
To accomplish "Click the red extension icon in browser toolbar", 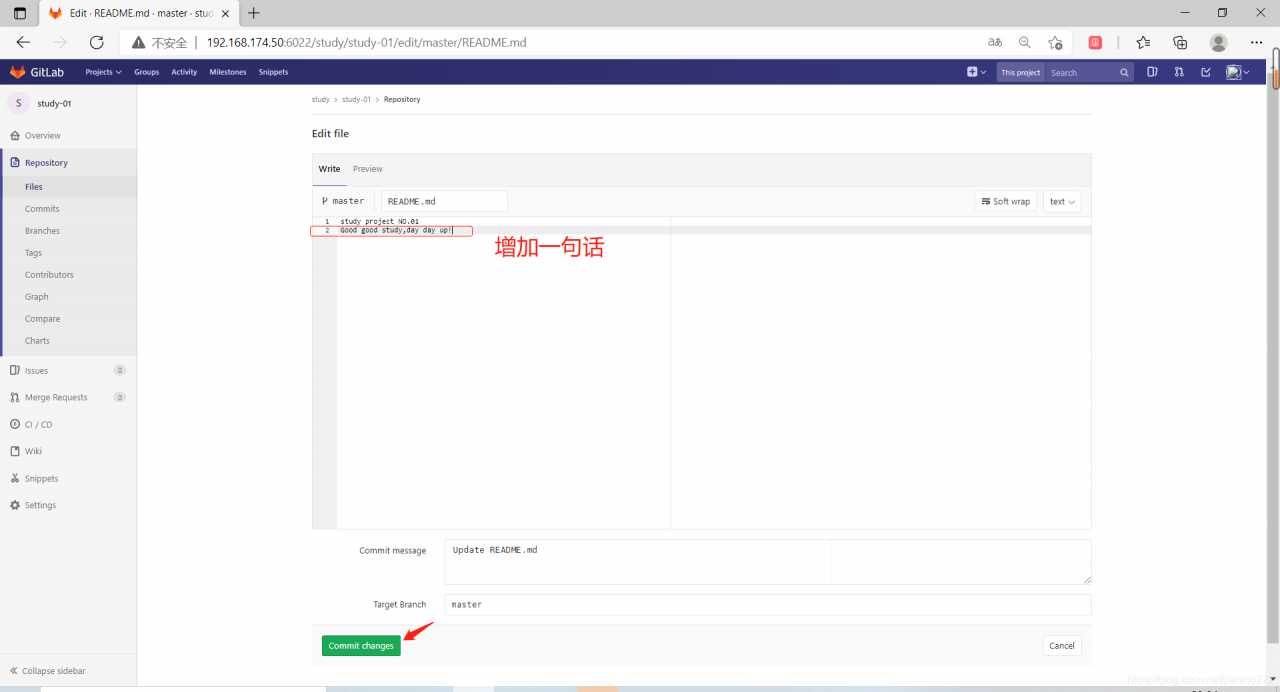I will coord(1095,42).
